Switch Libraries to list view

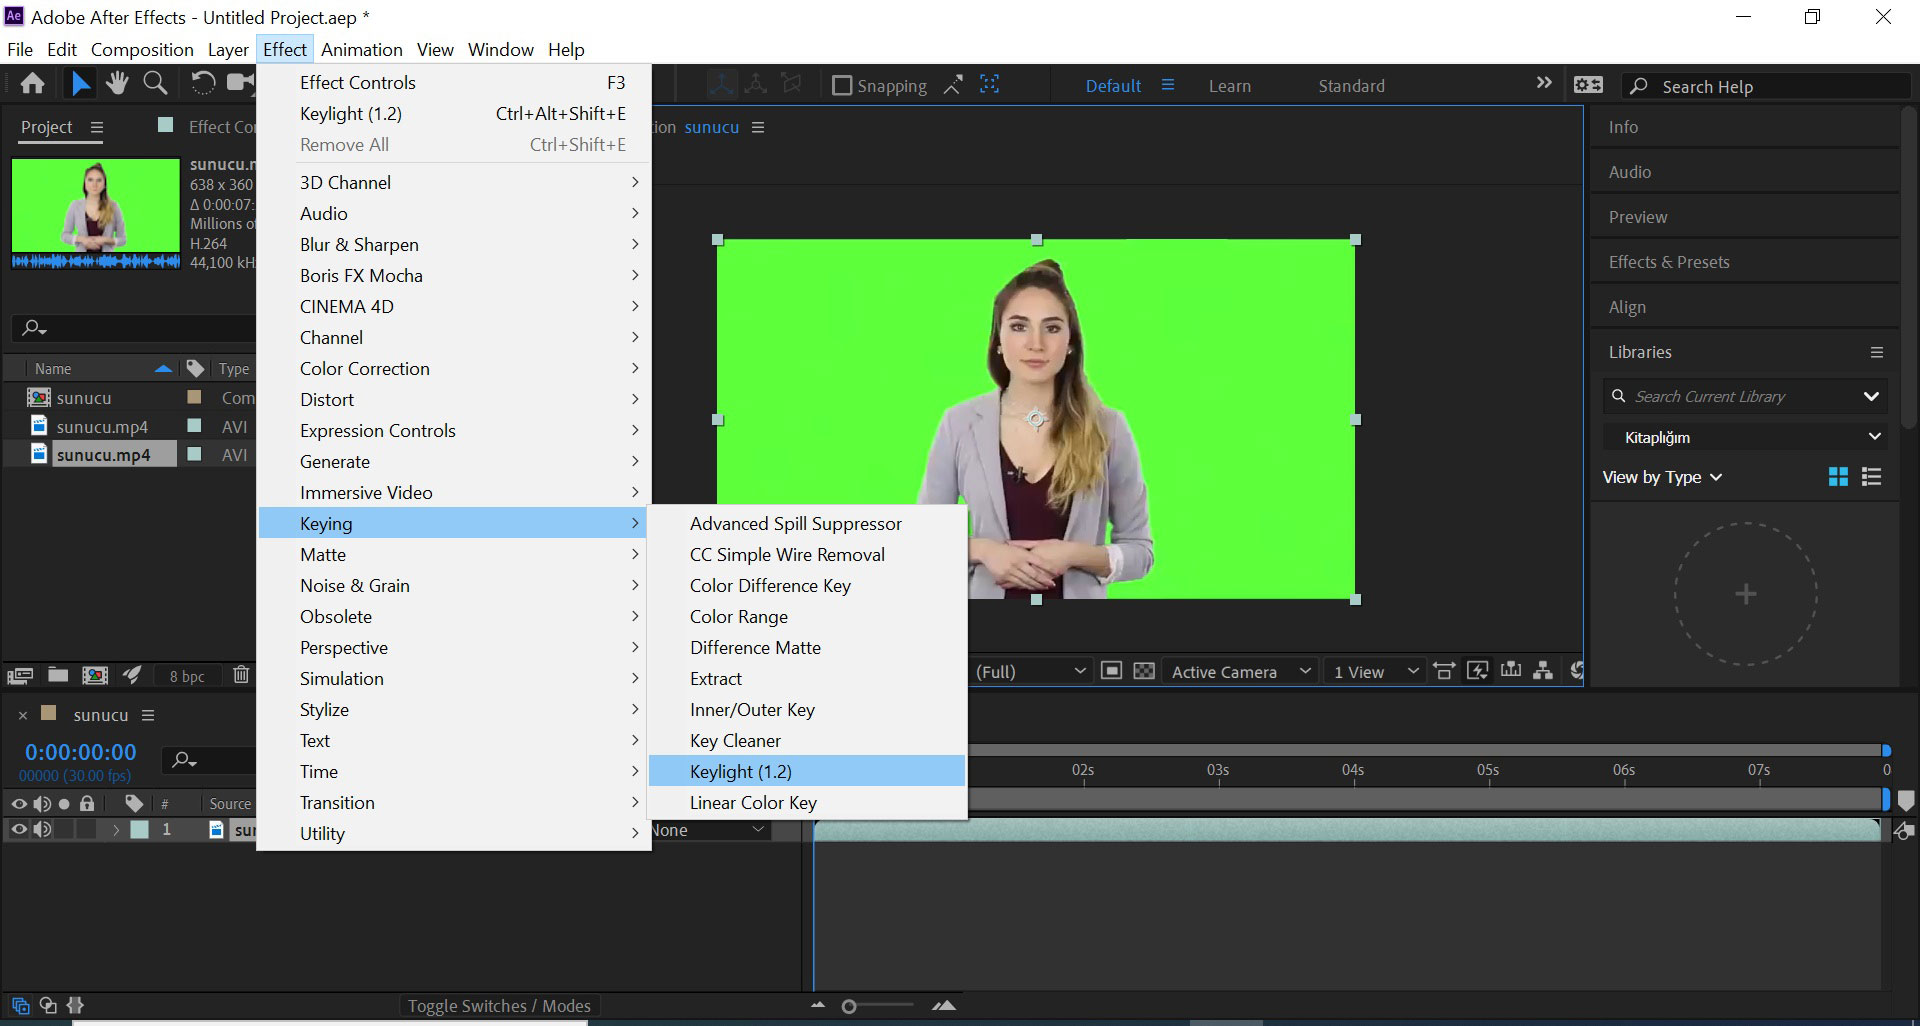coord(1871,477)
